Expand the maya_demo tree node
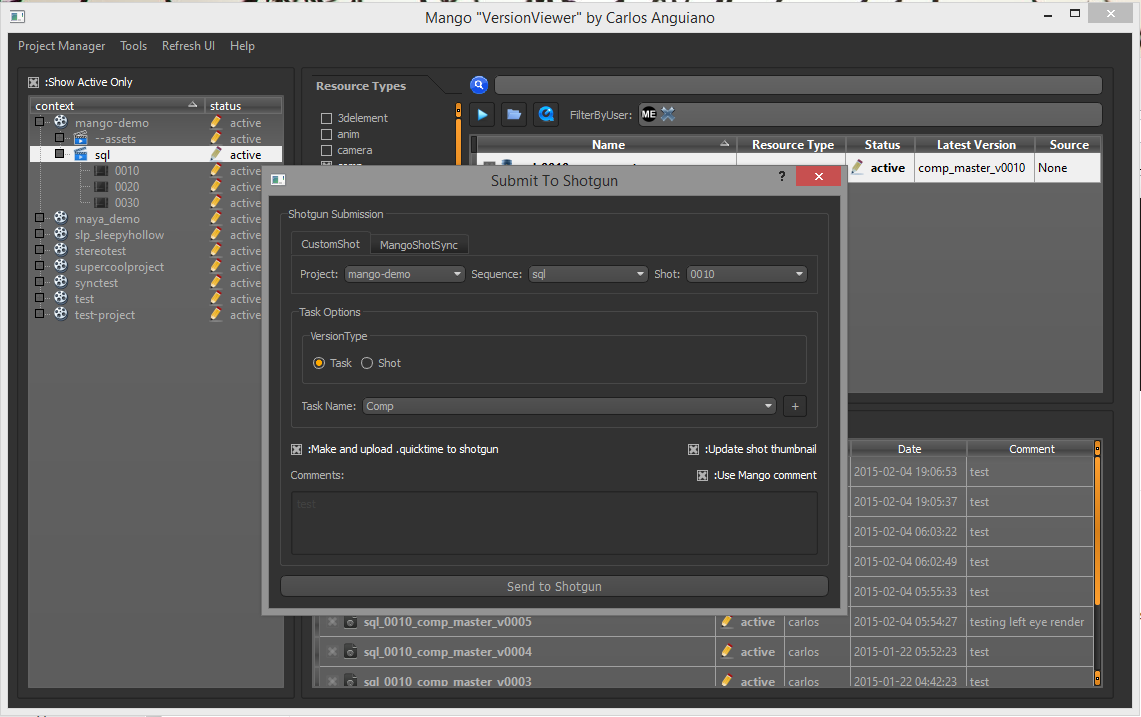 40,218
